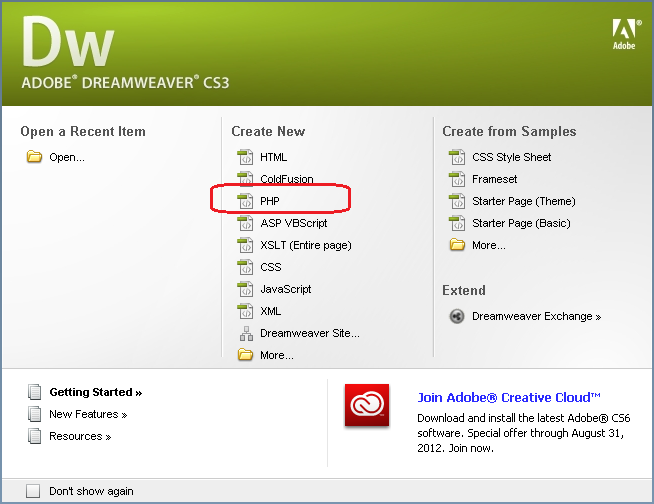The width and height of the screenshot is (654, 504).
Task: Select the Dreamweaver Site... link
Action: [x=310, y=333]
